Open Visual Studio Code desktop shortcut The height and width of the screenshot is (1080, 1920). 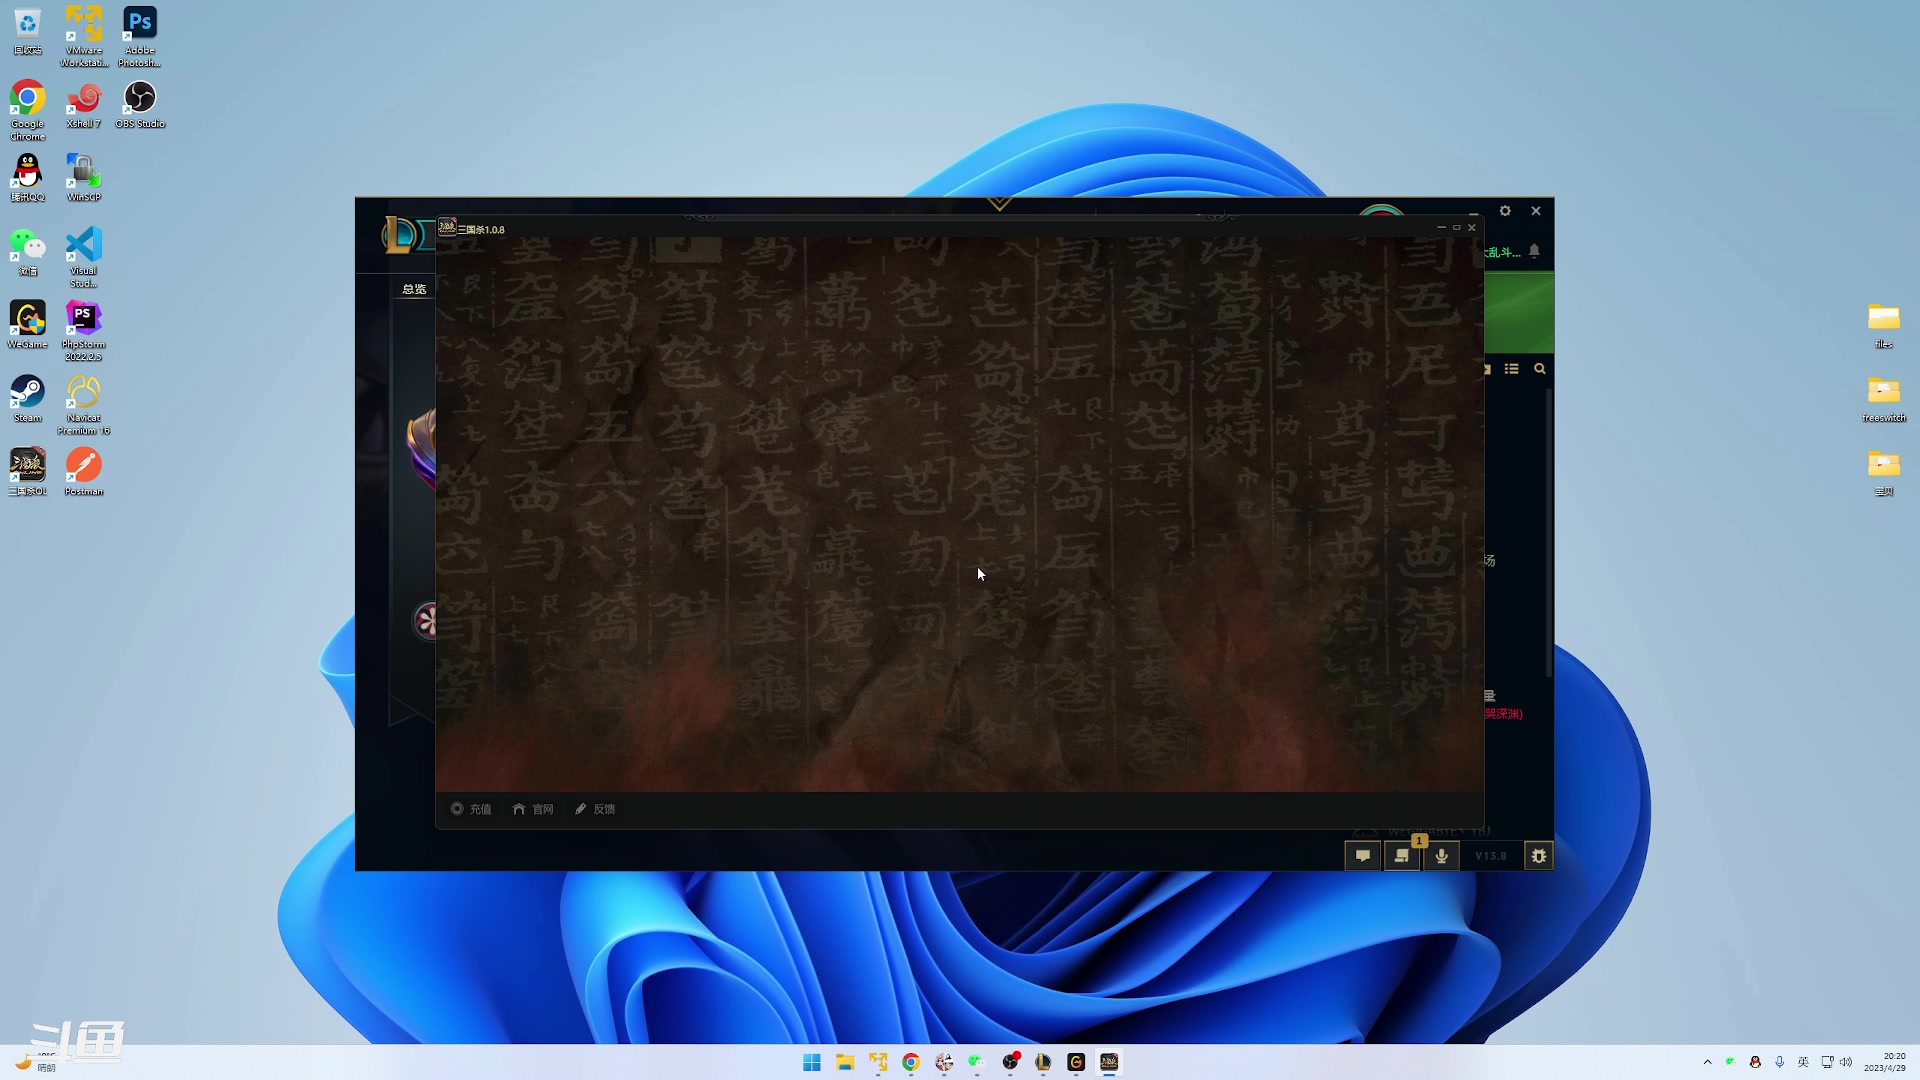point(84,257)
